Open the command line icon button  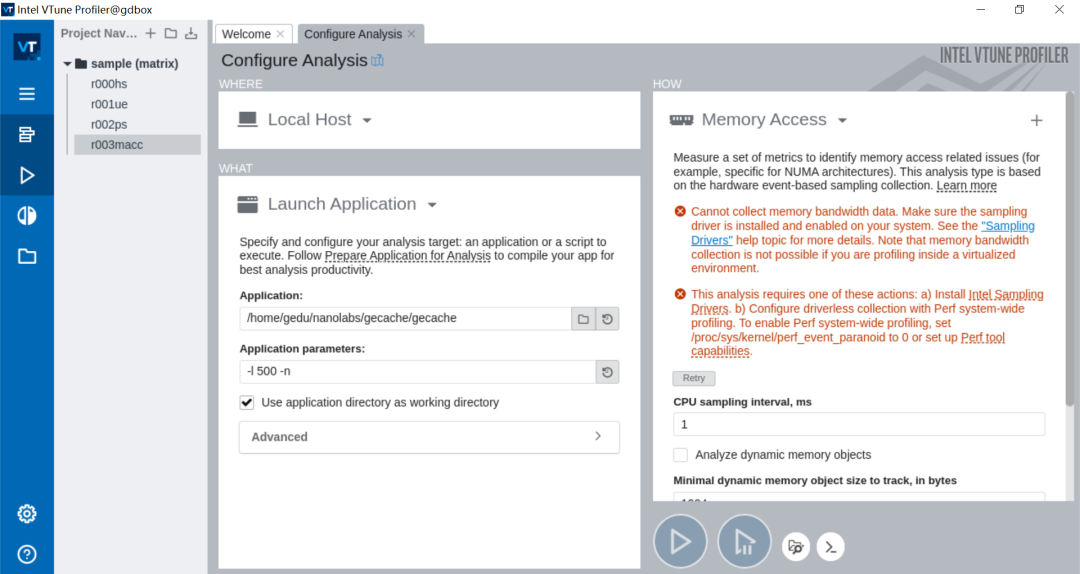pos(831,547)
